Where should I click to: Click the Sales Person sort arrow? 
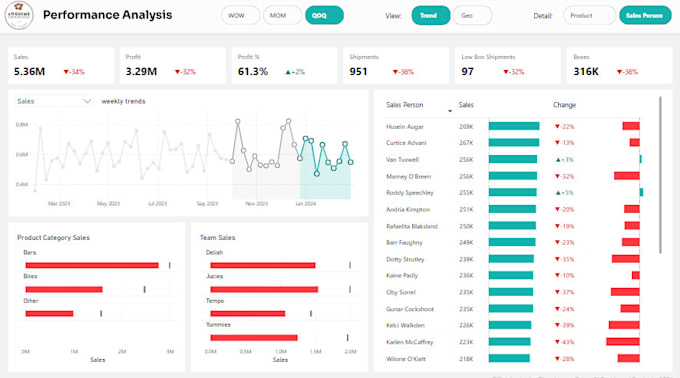(x=450, y=111)
